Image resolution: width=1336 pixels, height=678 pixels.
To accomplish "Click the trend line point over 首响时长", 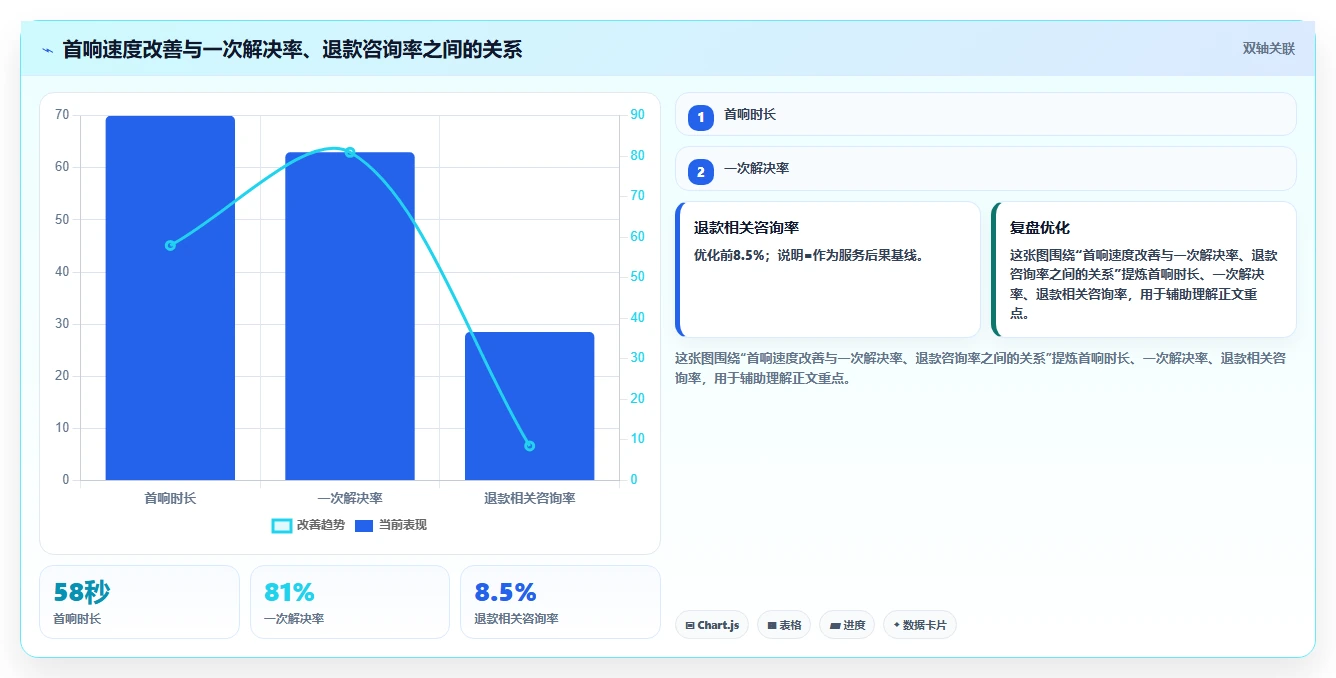I will [x=170, y=245].
